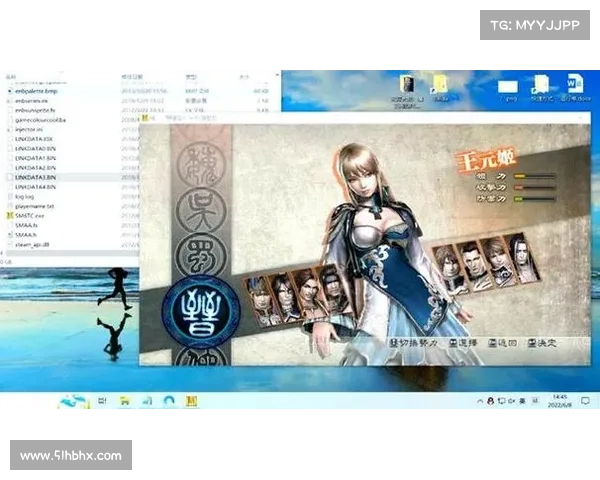Screen dimensions: 600x480
Task: Pick the first portrait in the right character group
Action: point(452,269)
